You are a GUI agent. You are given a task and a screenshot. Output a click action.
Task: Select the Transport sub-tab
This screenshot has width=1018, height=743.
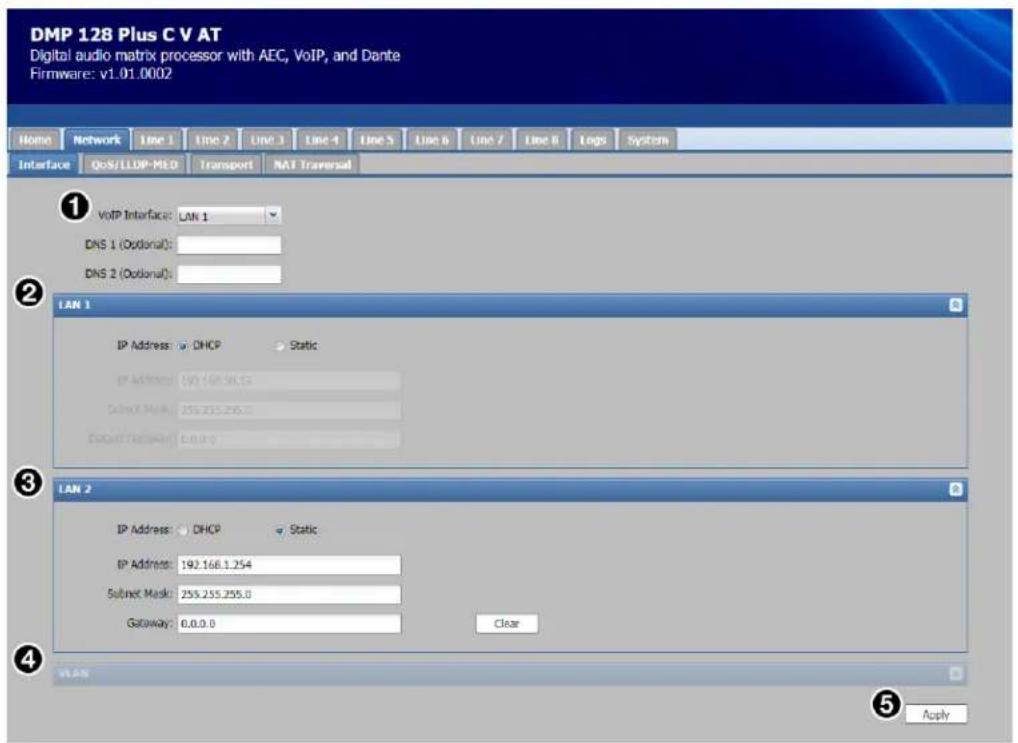click(x=226, y=164)
